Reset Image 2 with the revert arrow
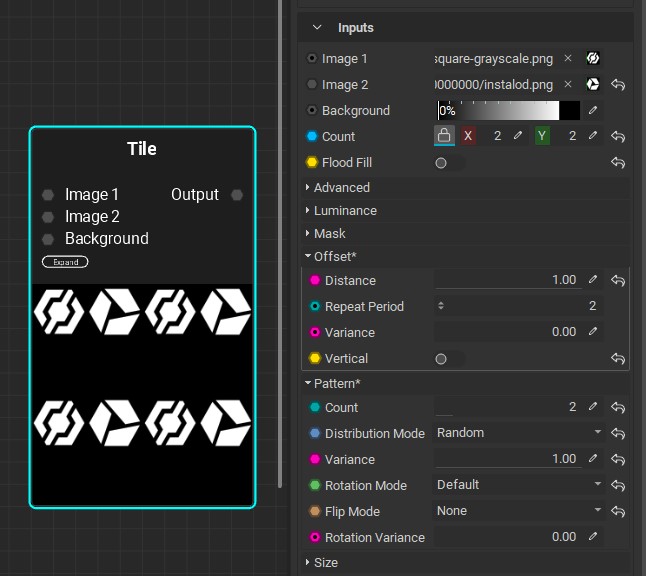Screen dimensions: 646x576 pyautogui.click(x=618, y=85)
